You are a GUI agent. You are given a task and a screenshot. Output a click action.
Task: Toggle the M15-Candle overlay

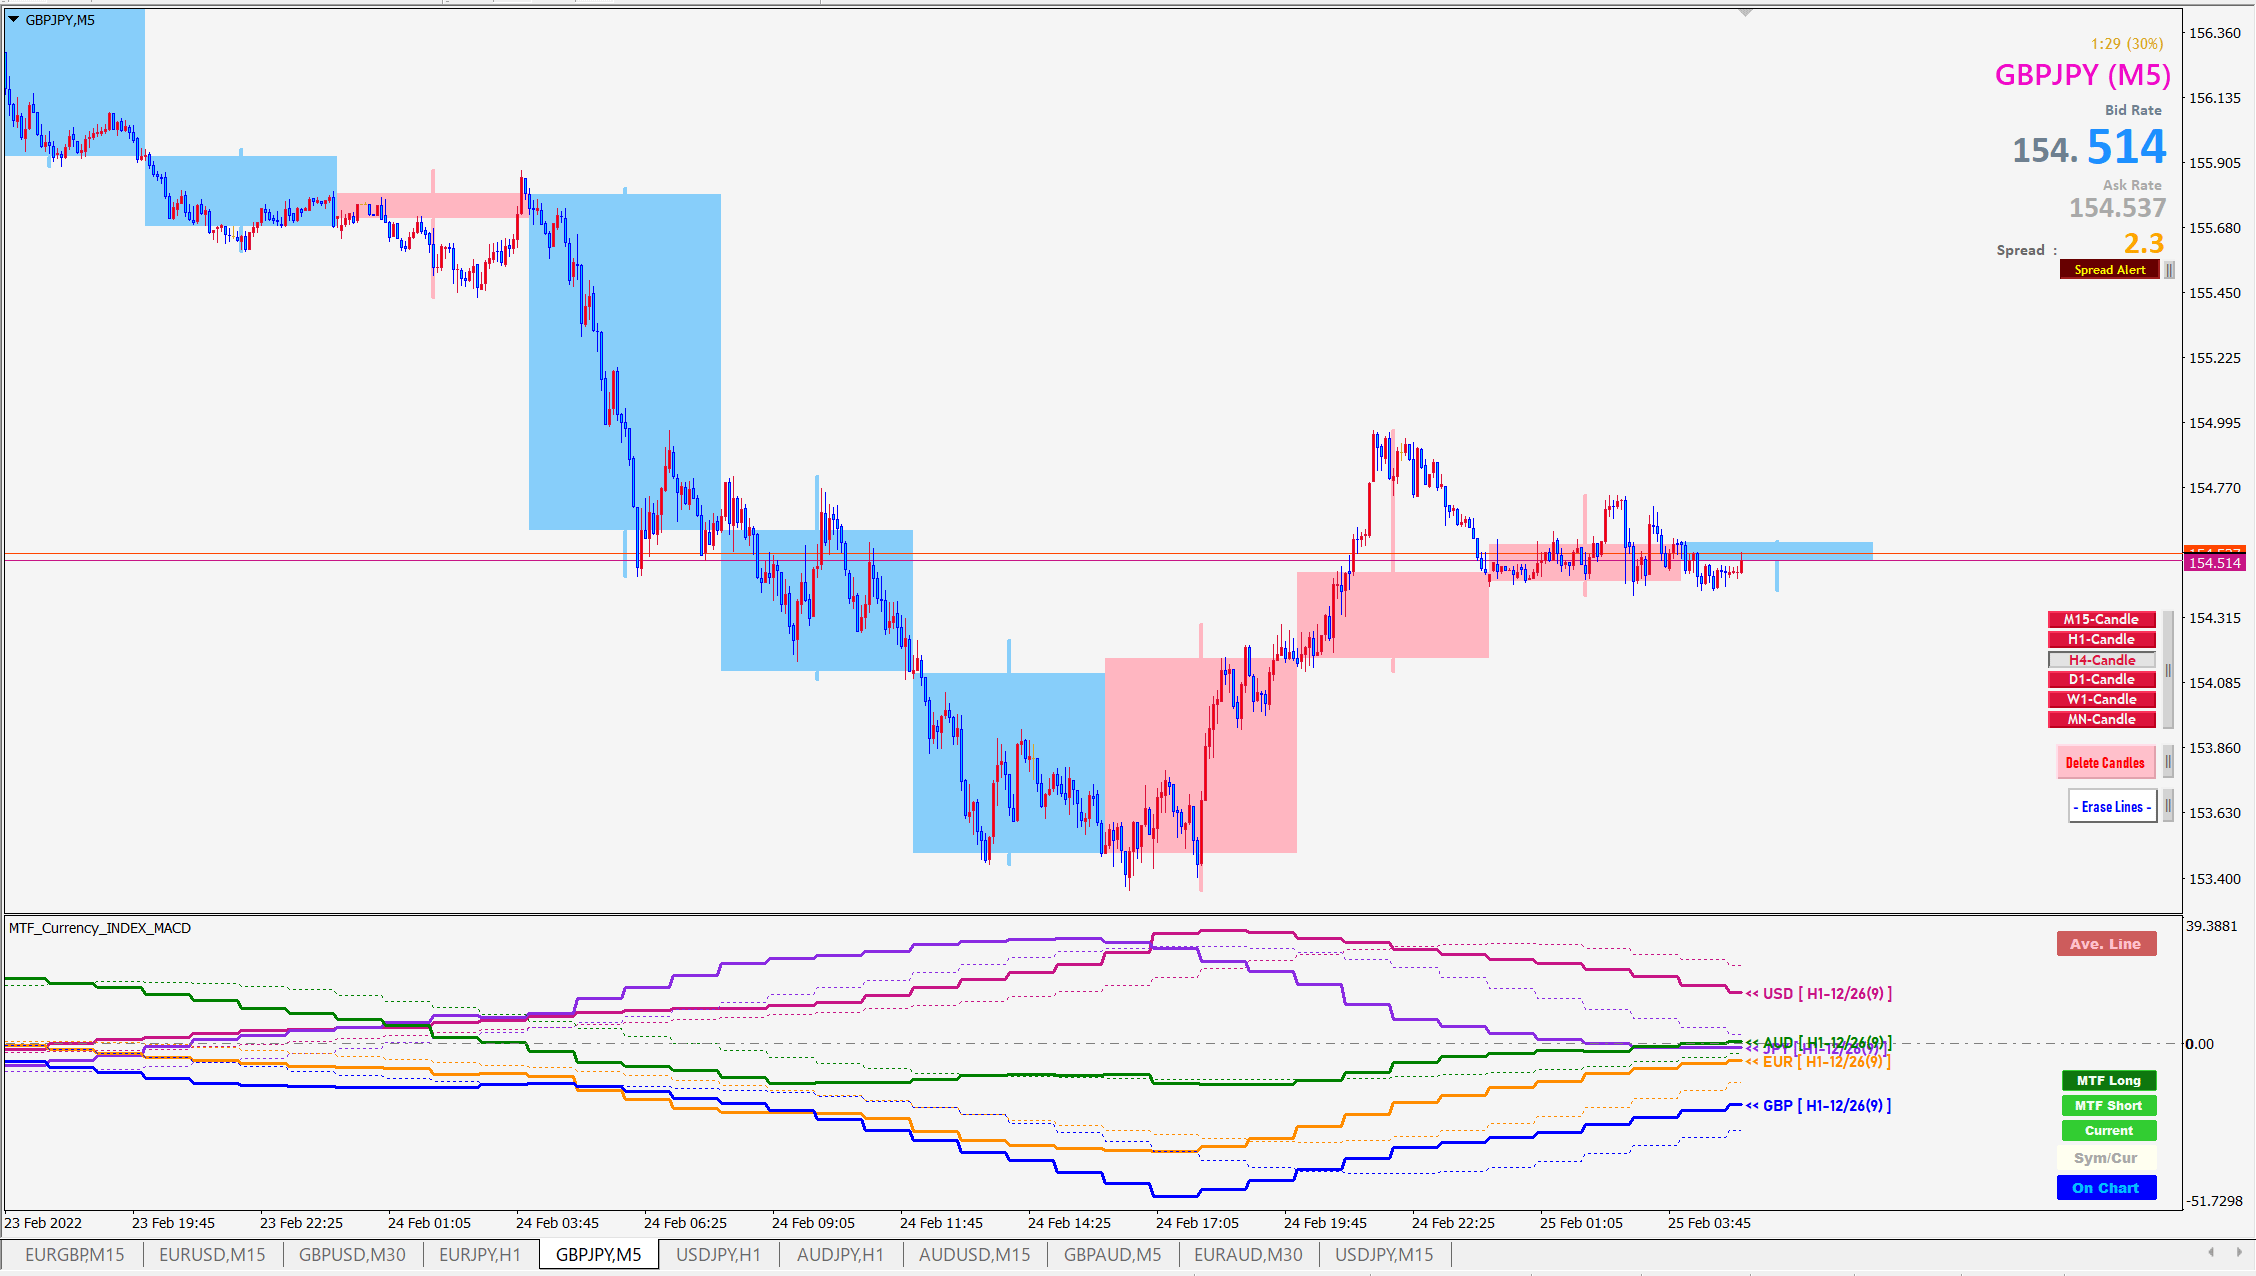click(2101, 619)
